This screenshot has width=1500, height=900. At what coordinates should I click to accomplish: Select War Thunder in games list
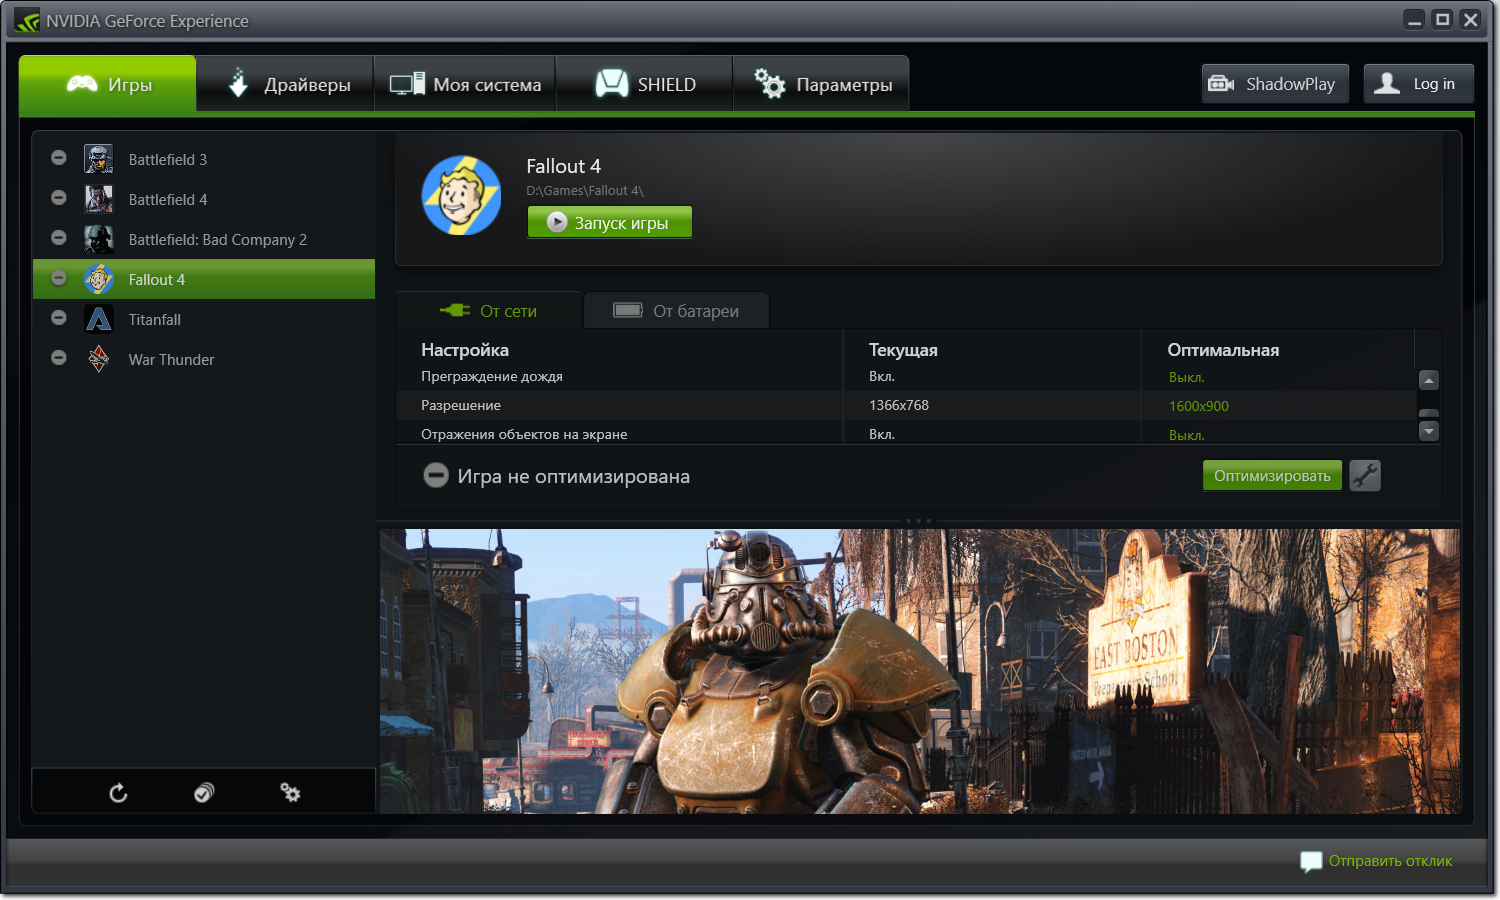tap(204, 359)
